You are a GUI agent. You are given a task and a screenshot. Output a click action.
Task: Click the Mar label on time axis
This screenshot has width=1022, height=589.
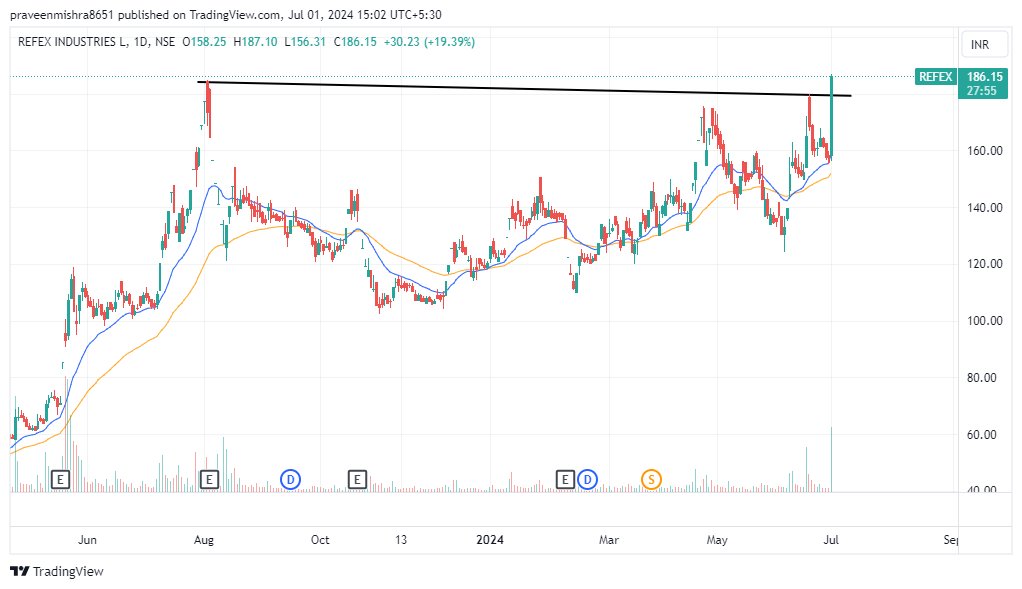click(x=609, y=539)
